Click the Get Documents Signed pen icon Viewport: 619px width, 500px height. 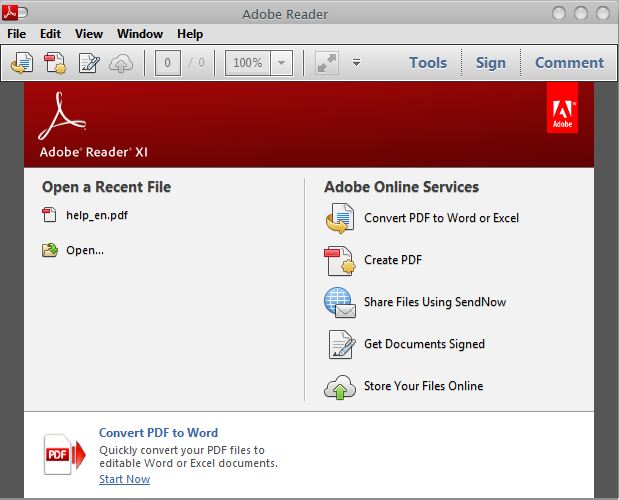(x=340, y=344)
